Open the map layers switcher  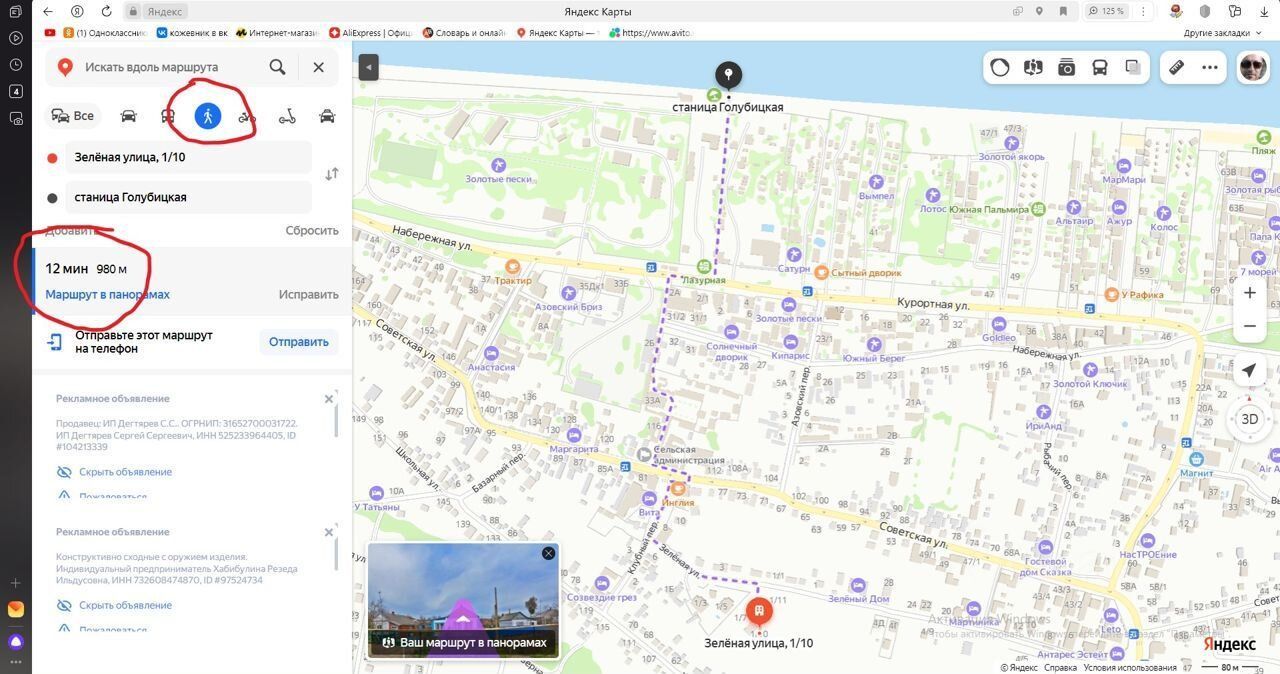1133,67
